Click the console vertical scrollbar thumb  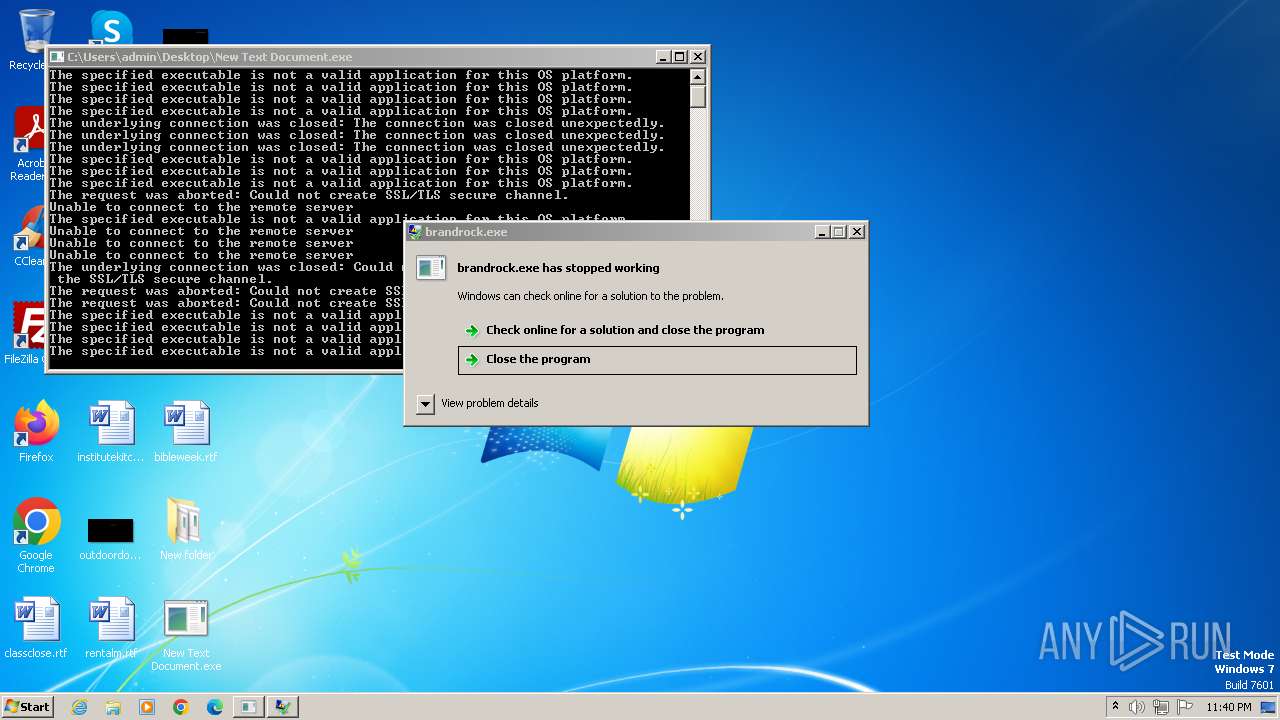698,97
